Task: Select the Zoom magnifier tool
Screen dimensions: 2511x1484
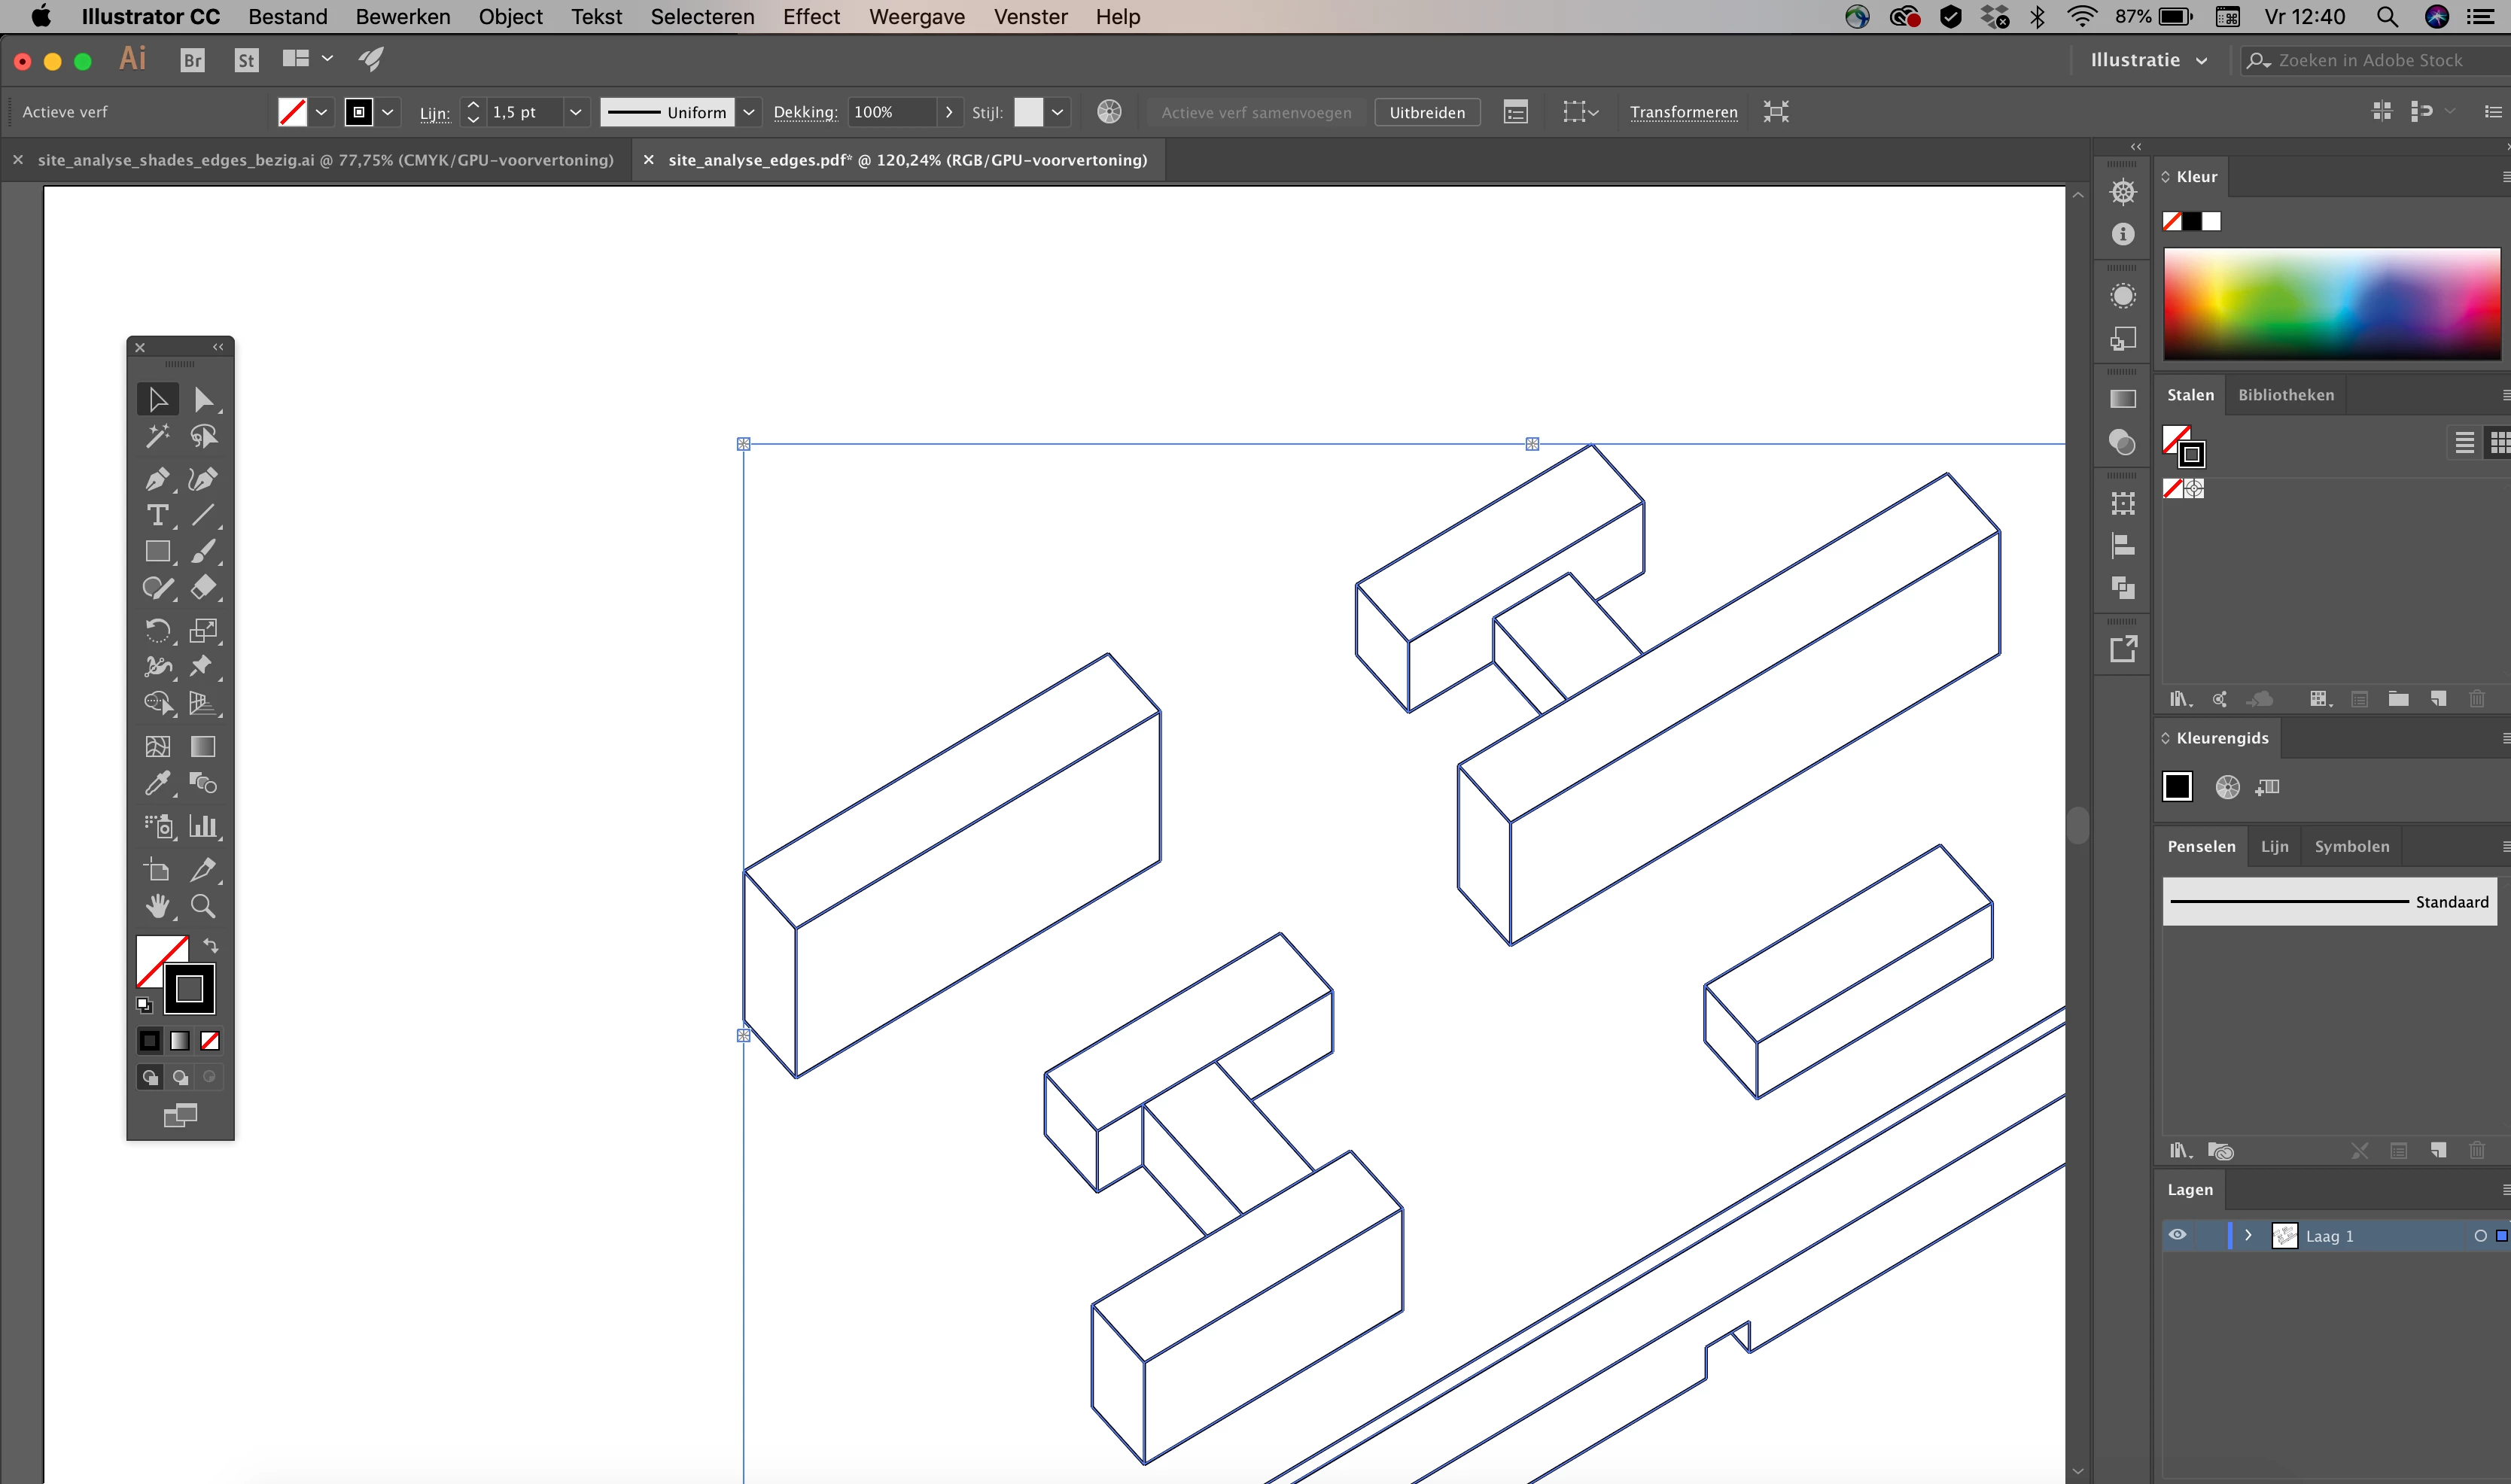Action: 203,906
